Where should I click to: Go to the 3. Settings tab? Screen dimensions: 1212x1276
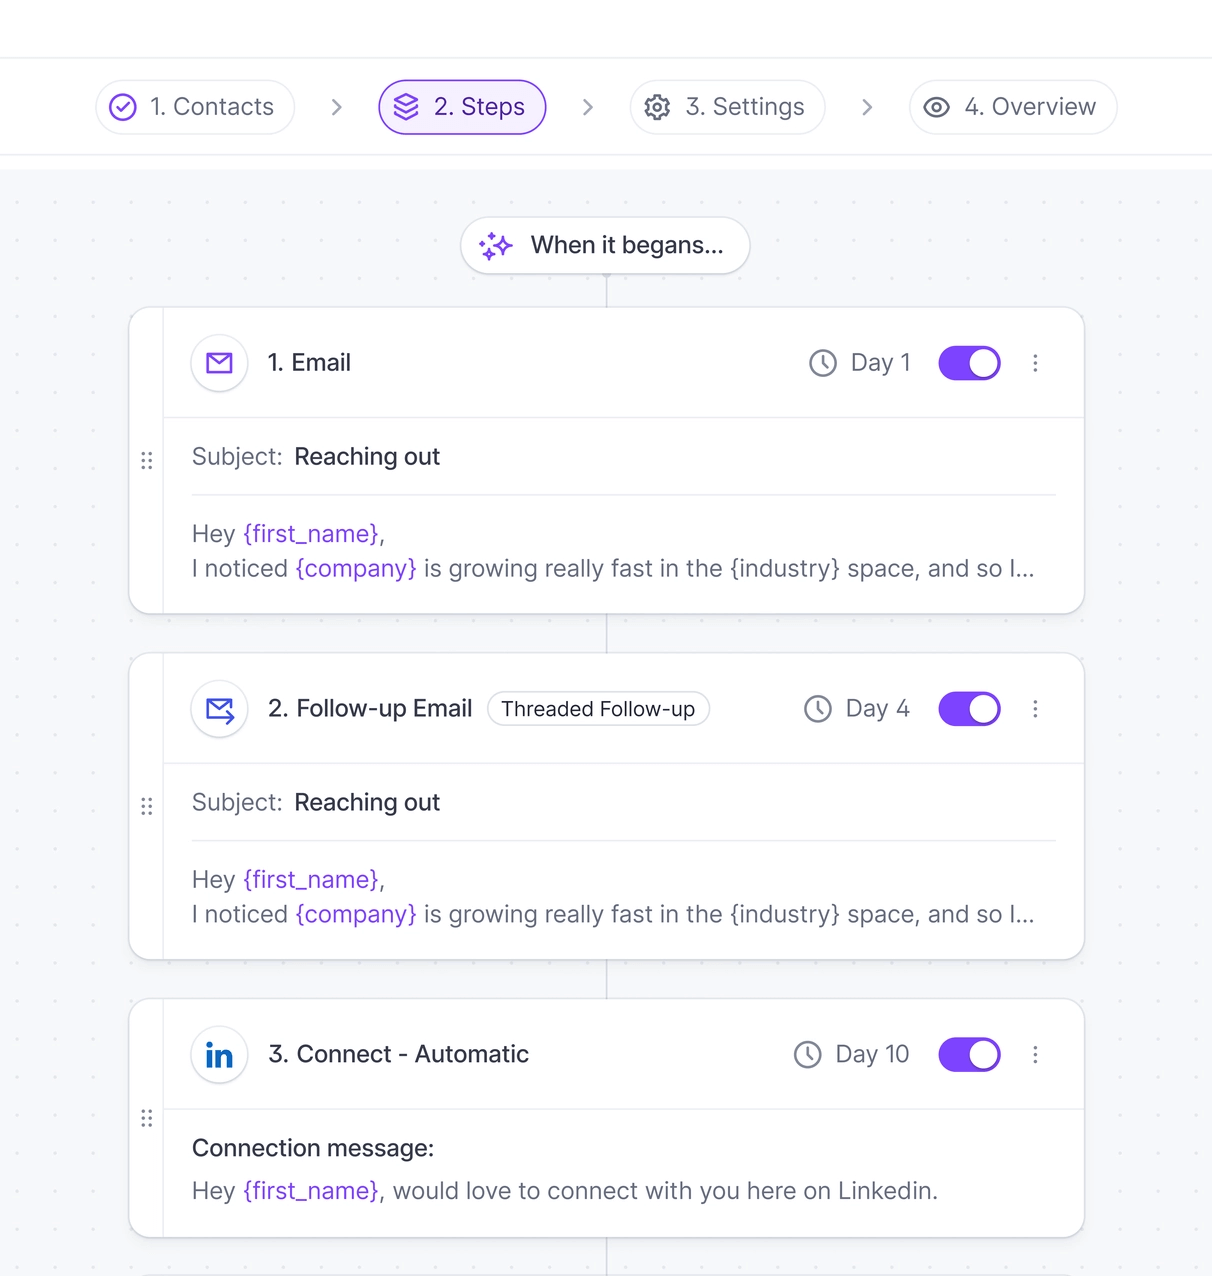[x=727, y=107]
